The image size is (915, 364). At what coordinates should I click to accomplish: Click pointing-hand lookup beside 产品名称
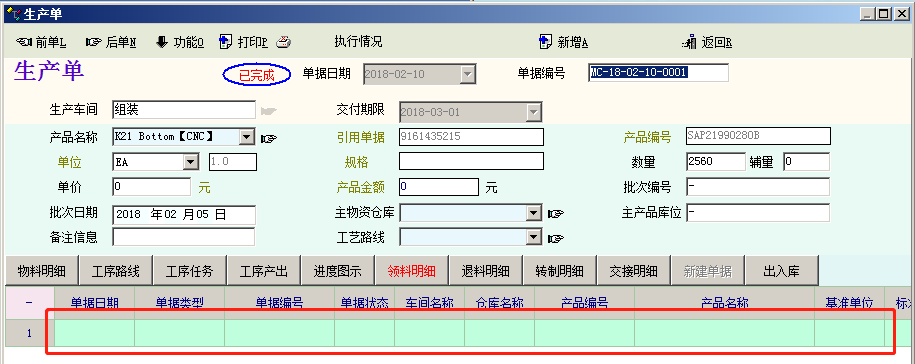(269, 138)
